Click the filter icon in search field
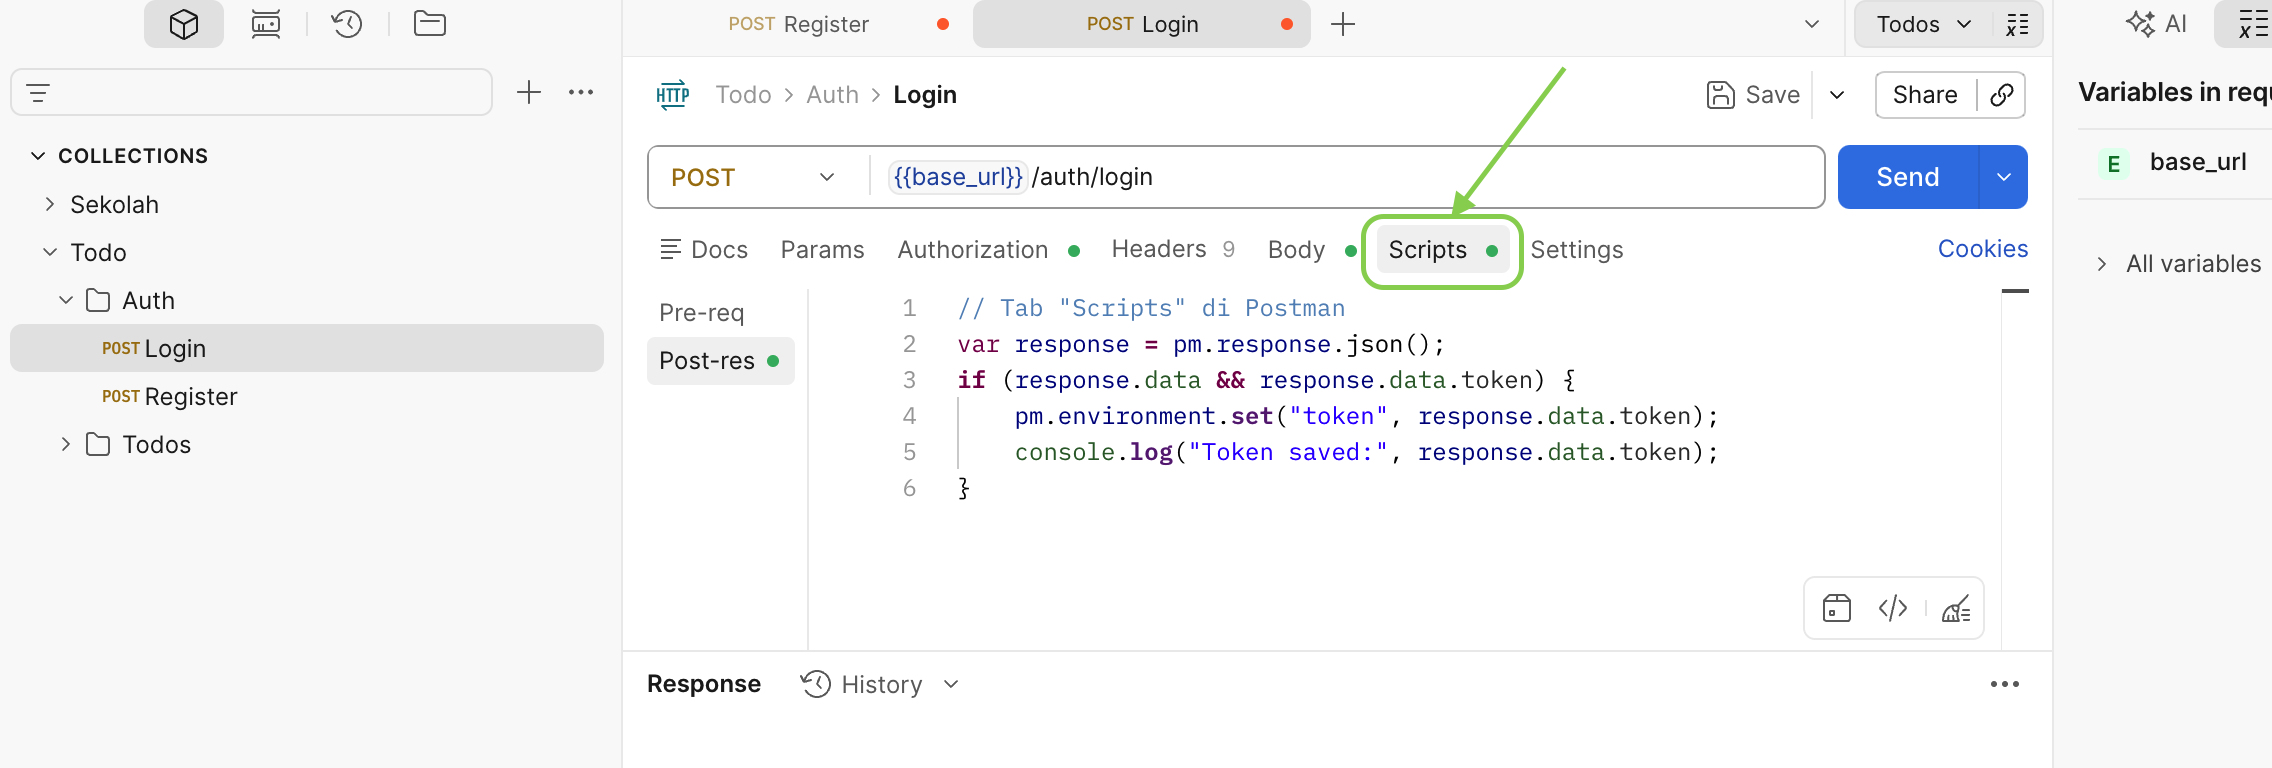 point(38,94)
